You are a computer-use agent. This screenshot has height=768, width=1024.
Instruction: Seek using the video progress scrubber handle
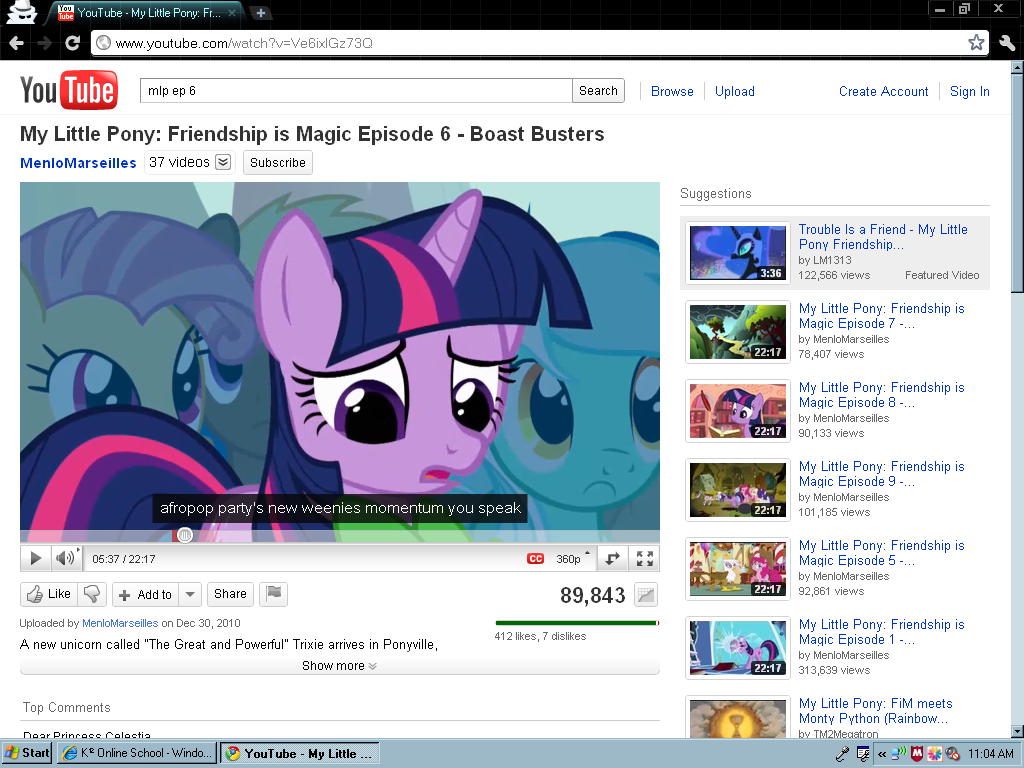click(185, 536)
